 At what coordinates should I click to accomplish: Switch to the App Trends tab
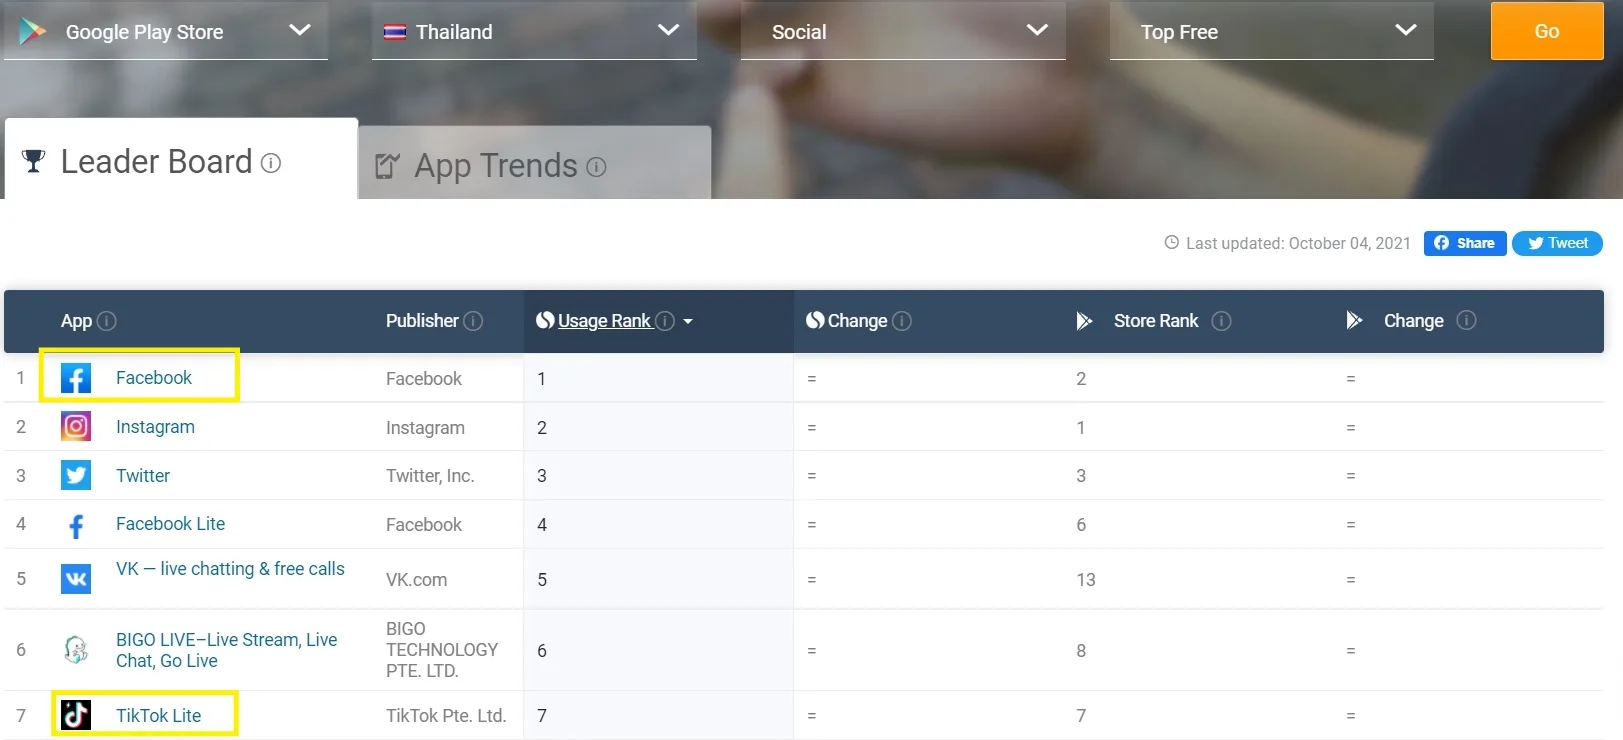(535, 164)
